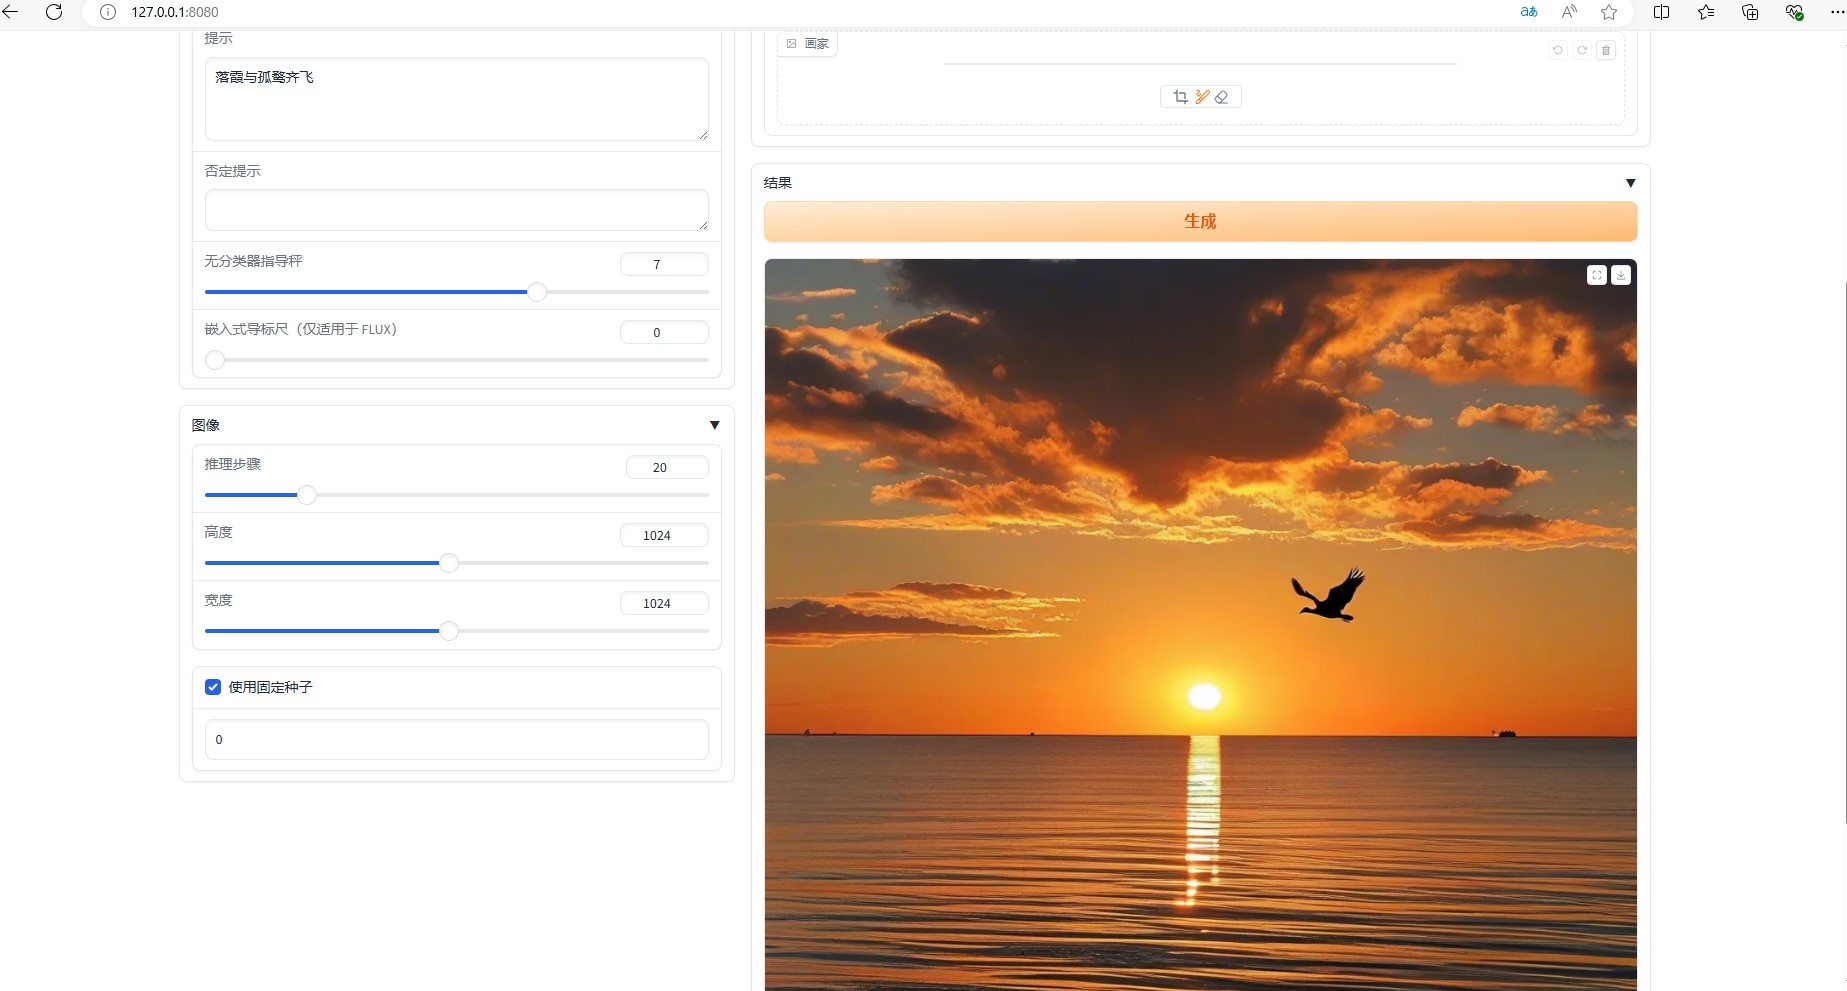
Task: Click the 无分类器指导秤 slider handle
Action: [537, 292]
